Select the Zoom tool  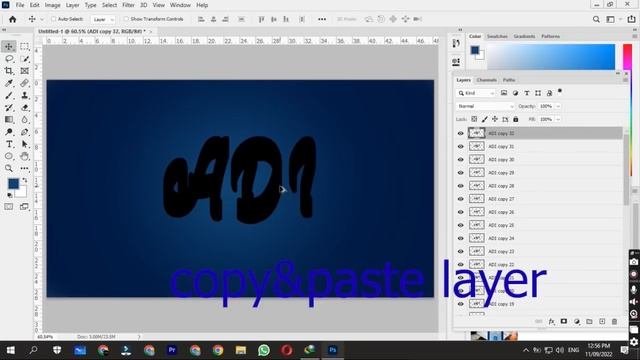click(9, 168)
